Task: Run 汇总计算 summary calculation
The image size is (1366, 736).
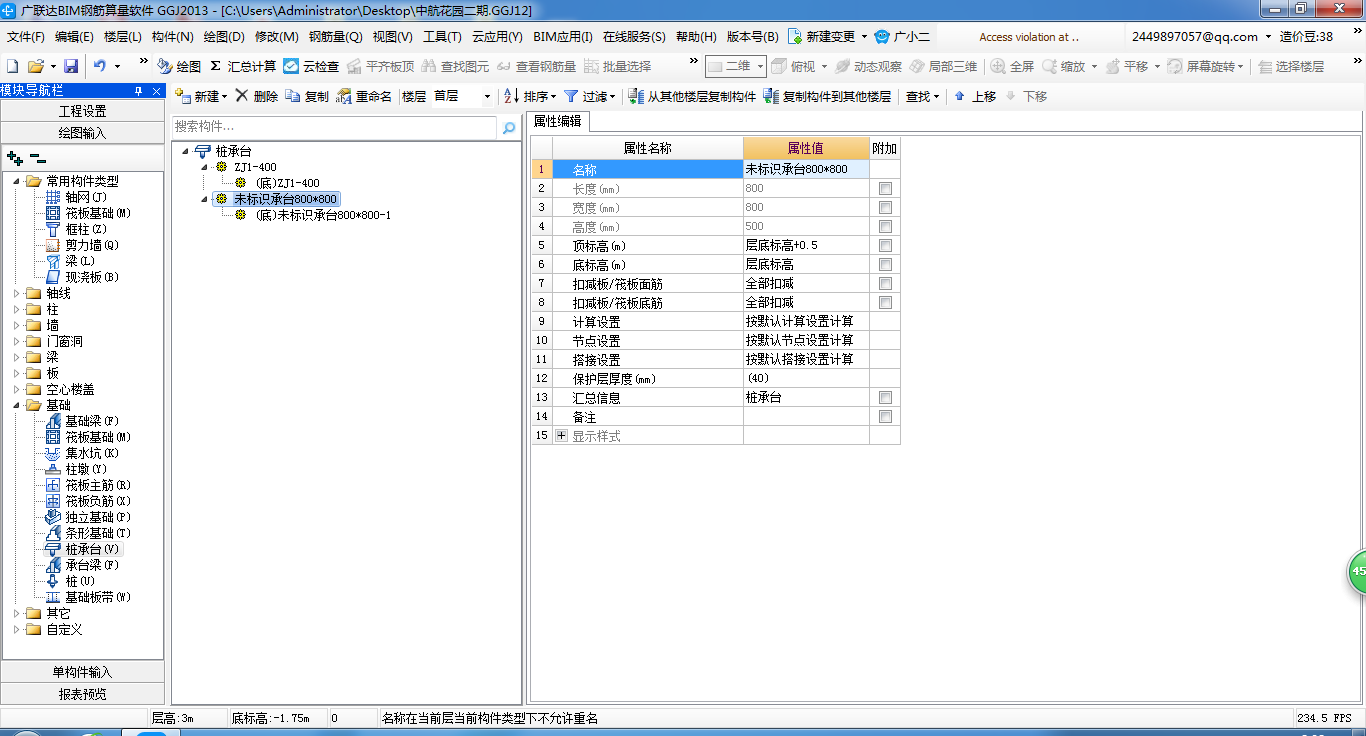Action: [x=243, y=66]
